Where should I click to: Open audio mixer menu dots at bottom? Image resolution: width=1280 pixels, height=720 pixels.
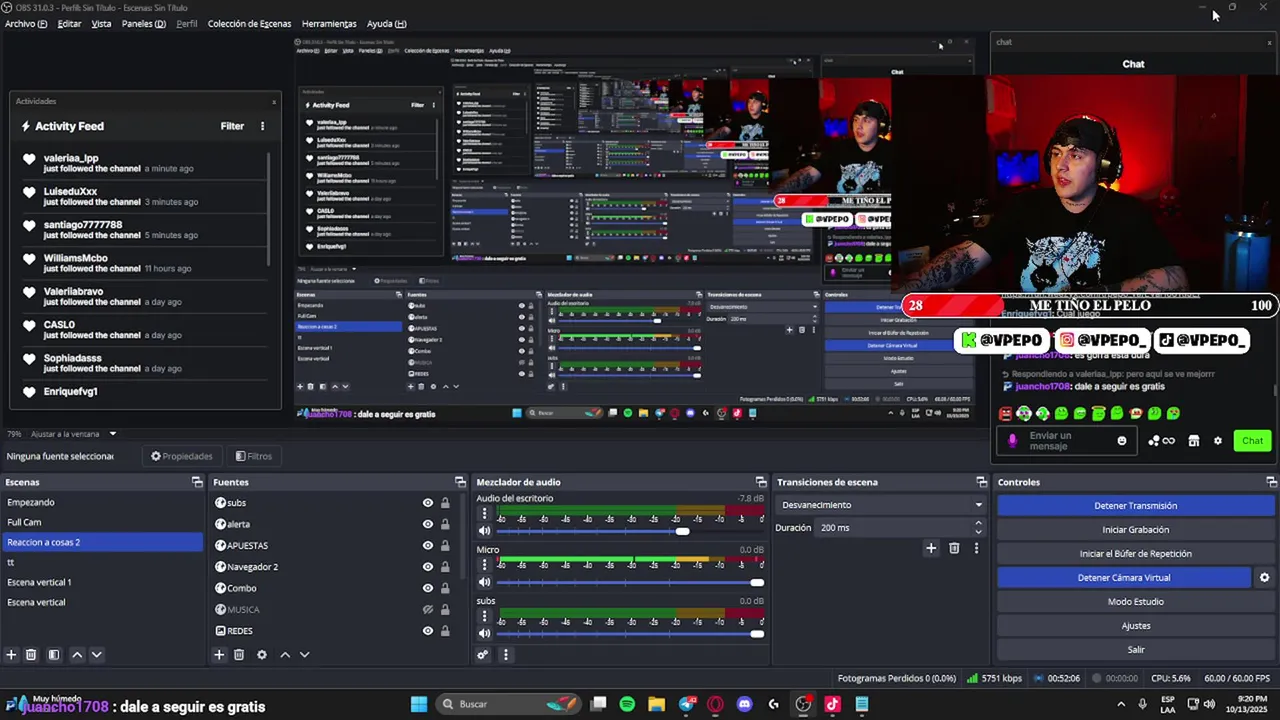tap(505, 655)
